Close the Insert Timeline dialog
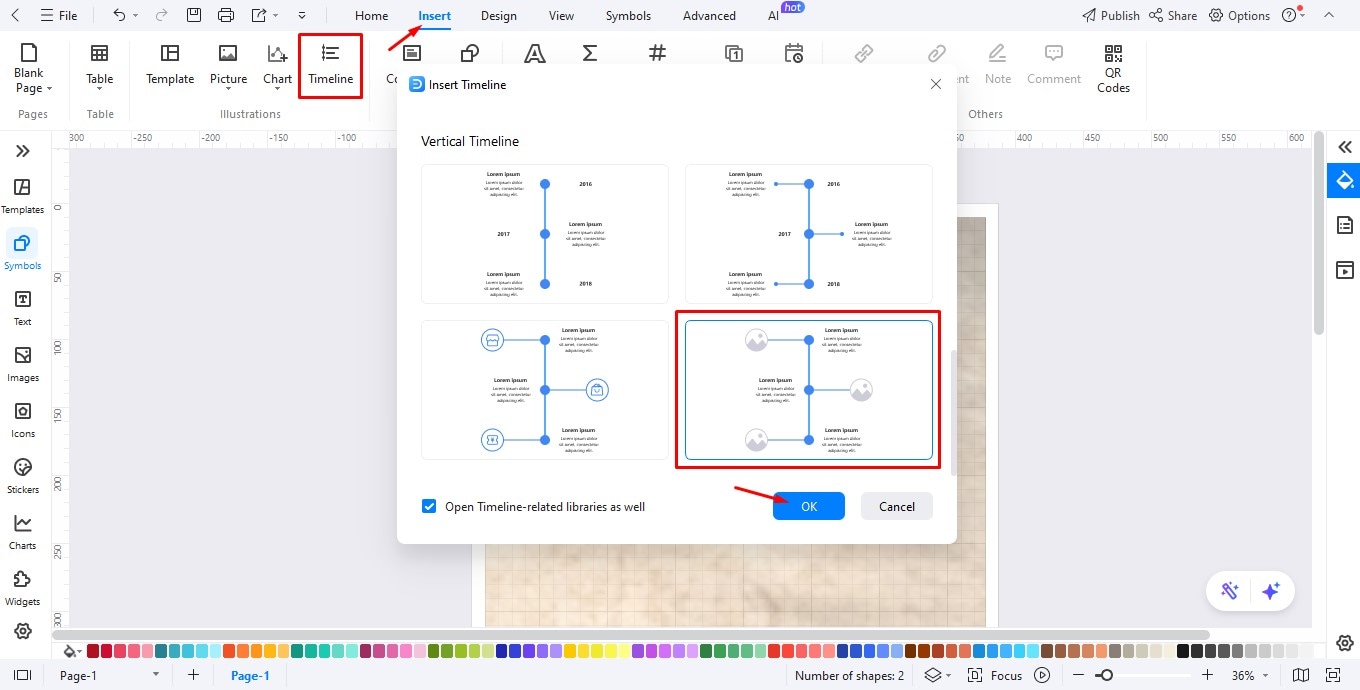 (x=936, y=84)
